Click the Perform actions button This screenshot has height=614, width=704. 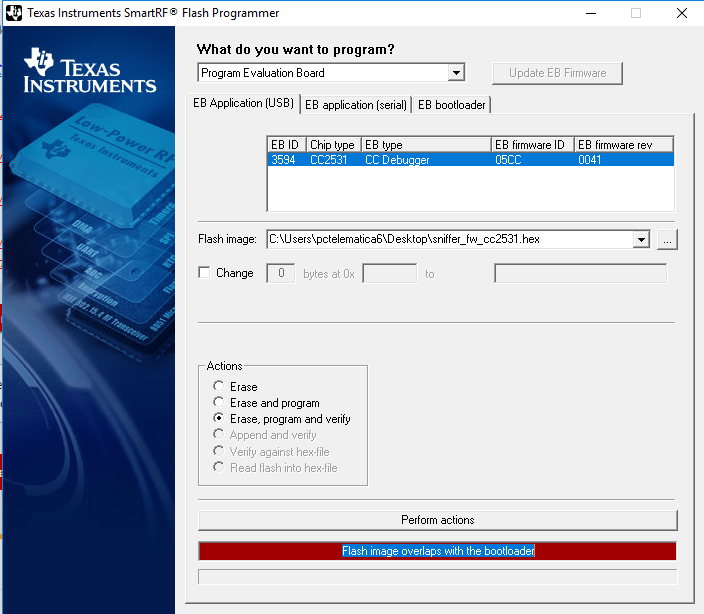(x=438, y=520)
